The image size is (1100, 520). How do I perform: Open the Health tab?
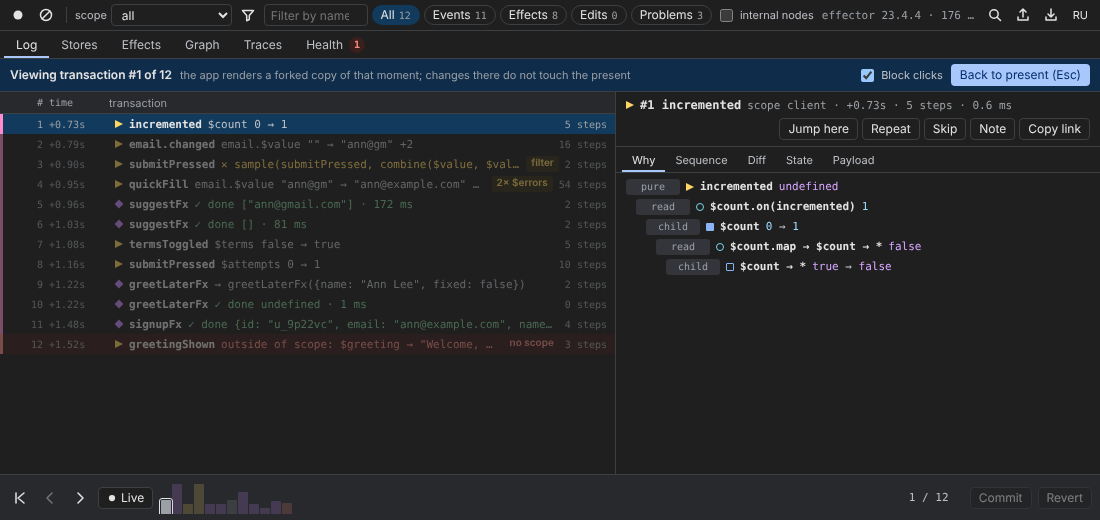(334, 45)
